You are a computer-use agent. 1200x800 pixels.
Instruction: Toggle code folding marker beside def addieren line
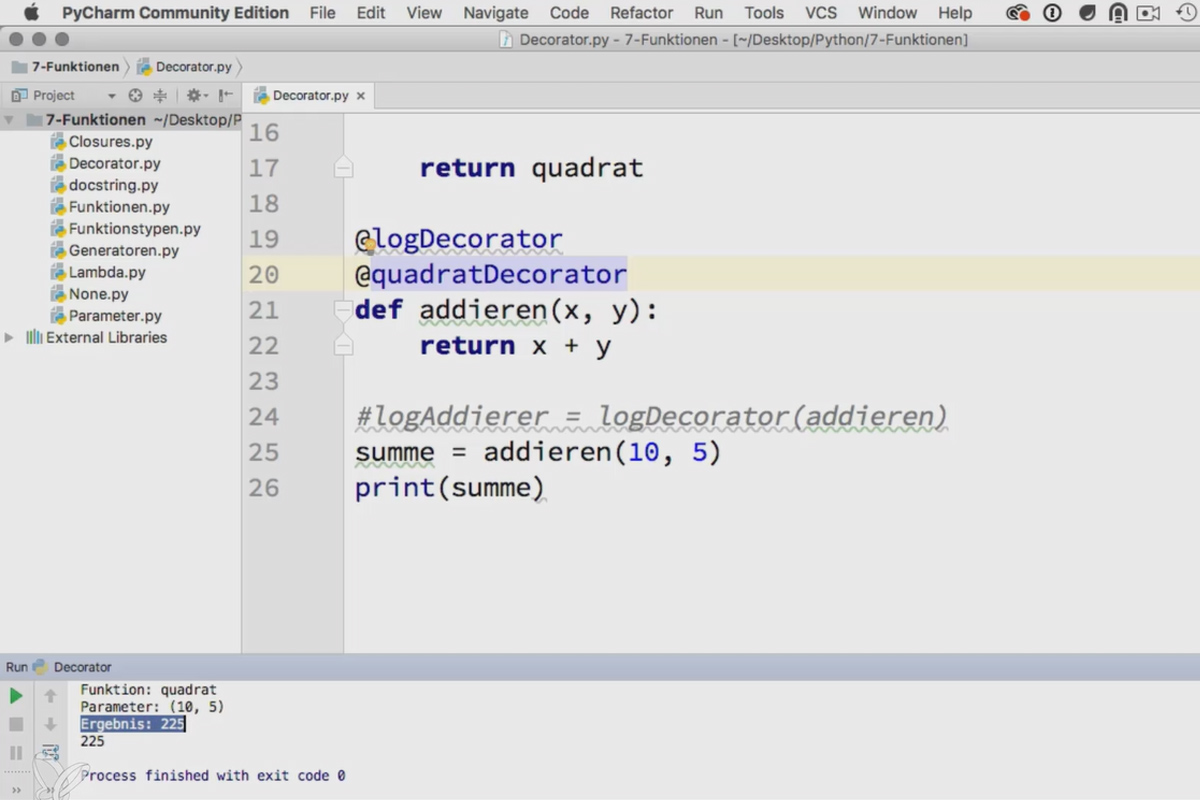point(343,310)
